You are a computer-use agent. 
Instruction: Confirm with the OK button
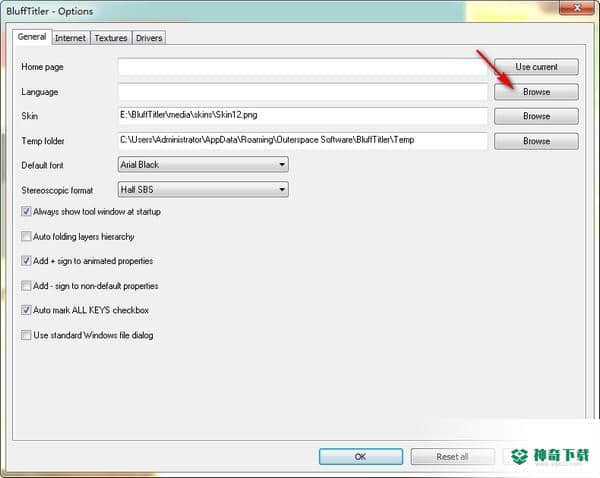pyautogui.click(x=361, y=457)
